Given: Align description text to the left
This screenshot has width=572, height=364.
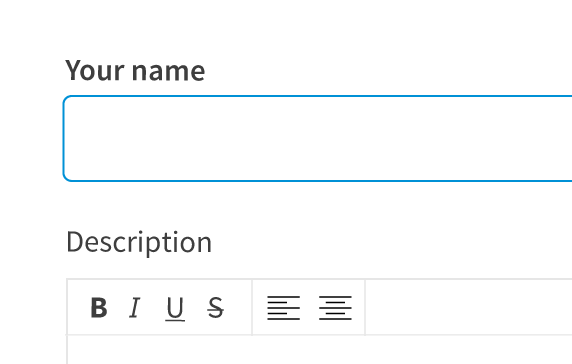Looking at the screenshot, I should 283,308.
